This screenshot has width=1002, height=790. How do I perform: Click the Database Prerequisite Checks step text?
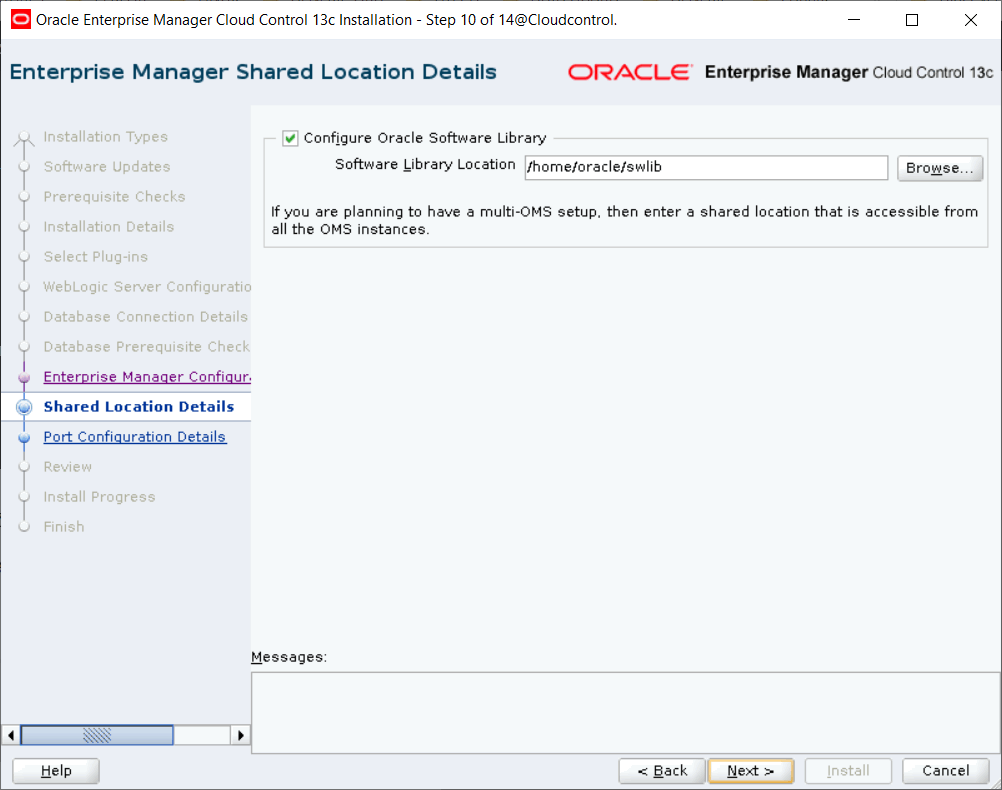coord(147,347)
